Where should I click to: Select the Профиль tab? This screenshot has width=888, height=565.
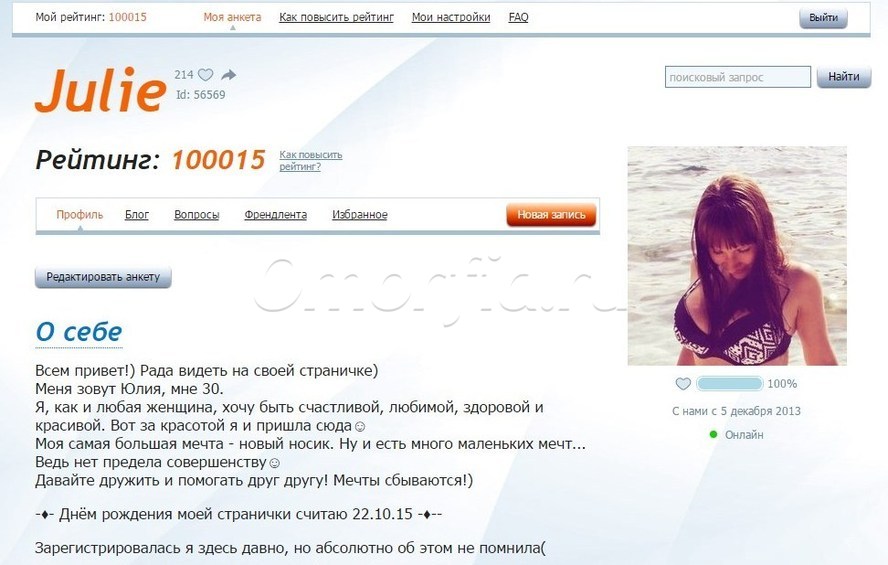click(x=80, y=215)
